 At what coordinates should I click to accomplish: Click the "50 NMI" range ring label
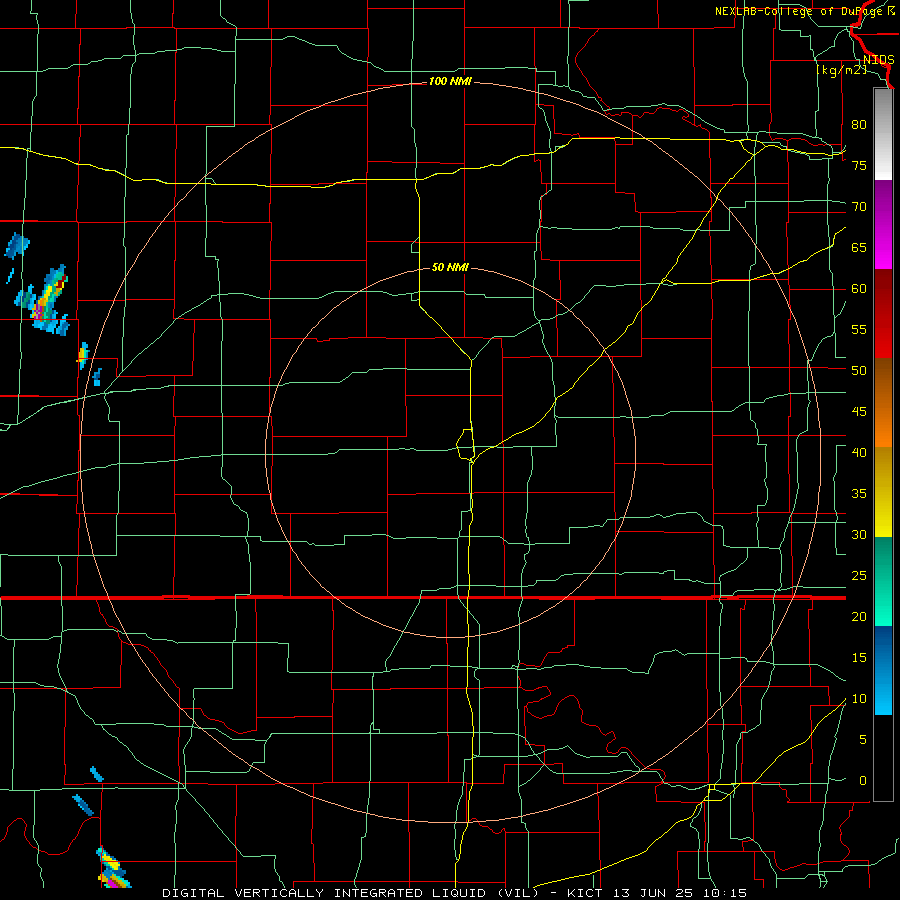[x=450, y=267]
